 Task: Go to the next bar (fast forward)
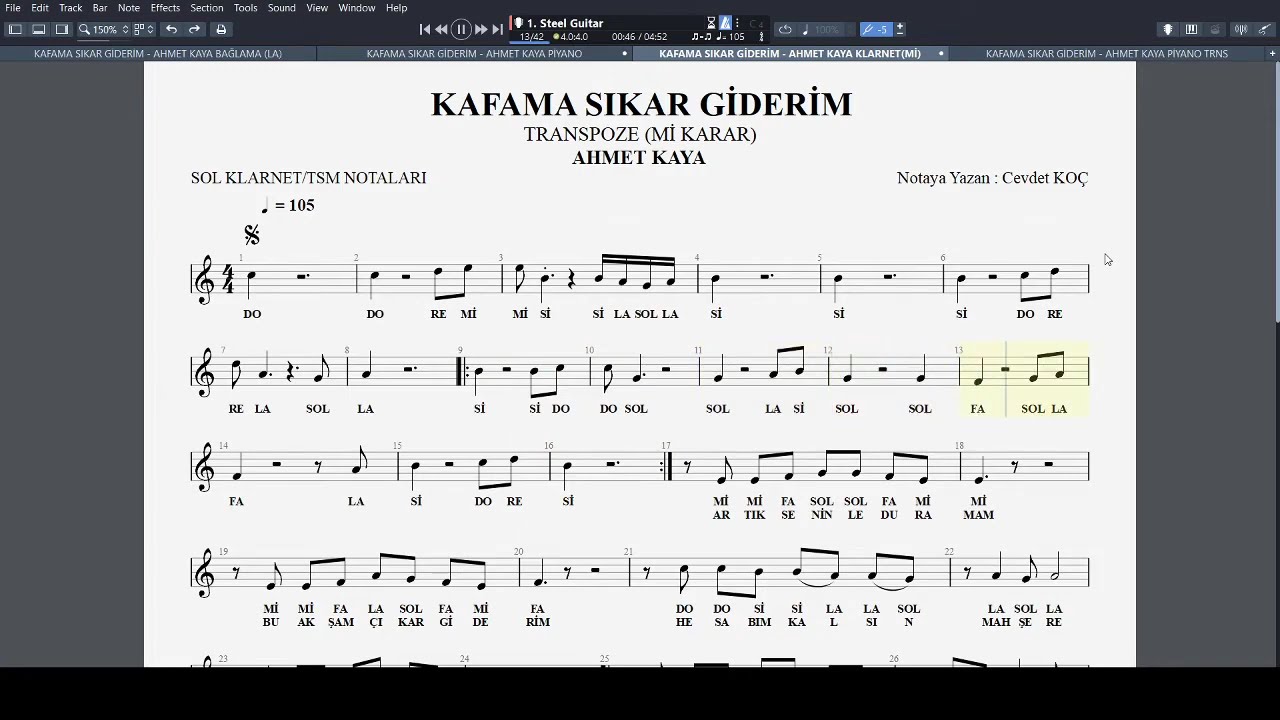click(x=481, y=30)
